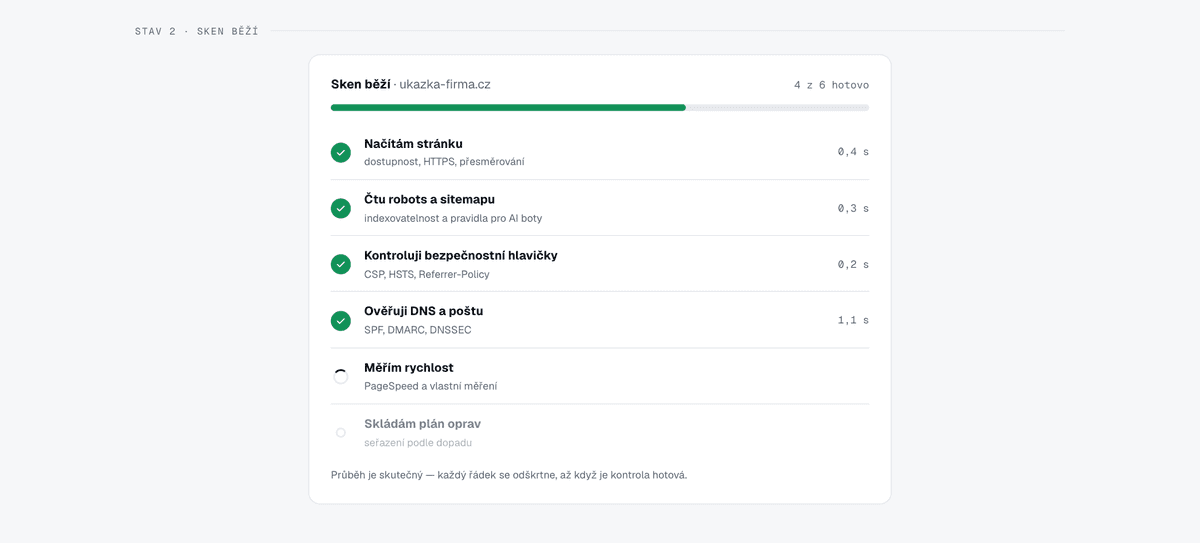Click indexovatelnost a pravidla pro AI boty

tap(453, 218)
